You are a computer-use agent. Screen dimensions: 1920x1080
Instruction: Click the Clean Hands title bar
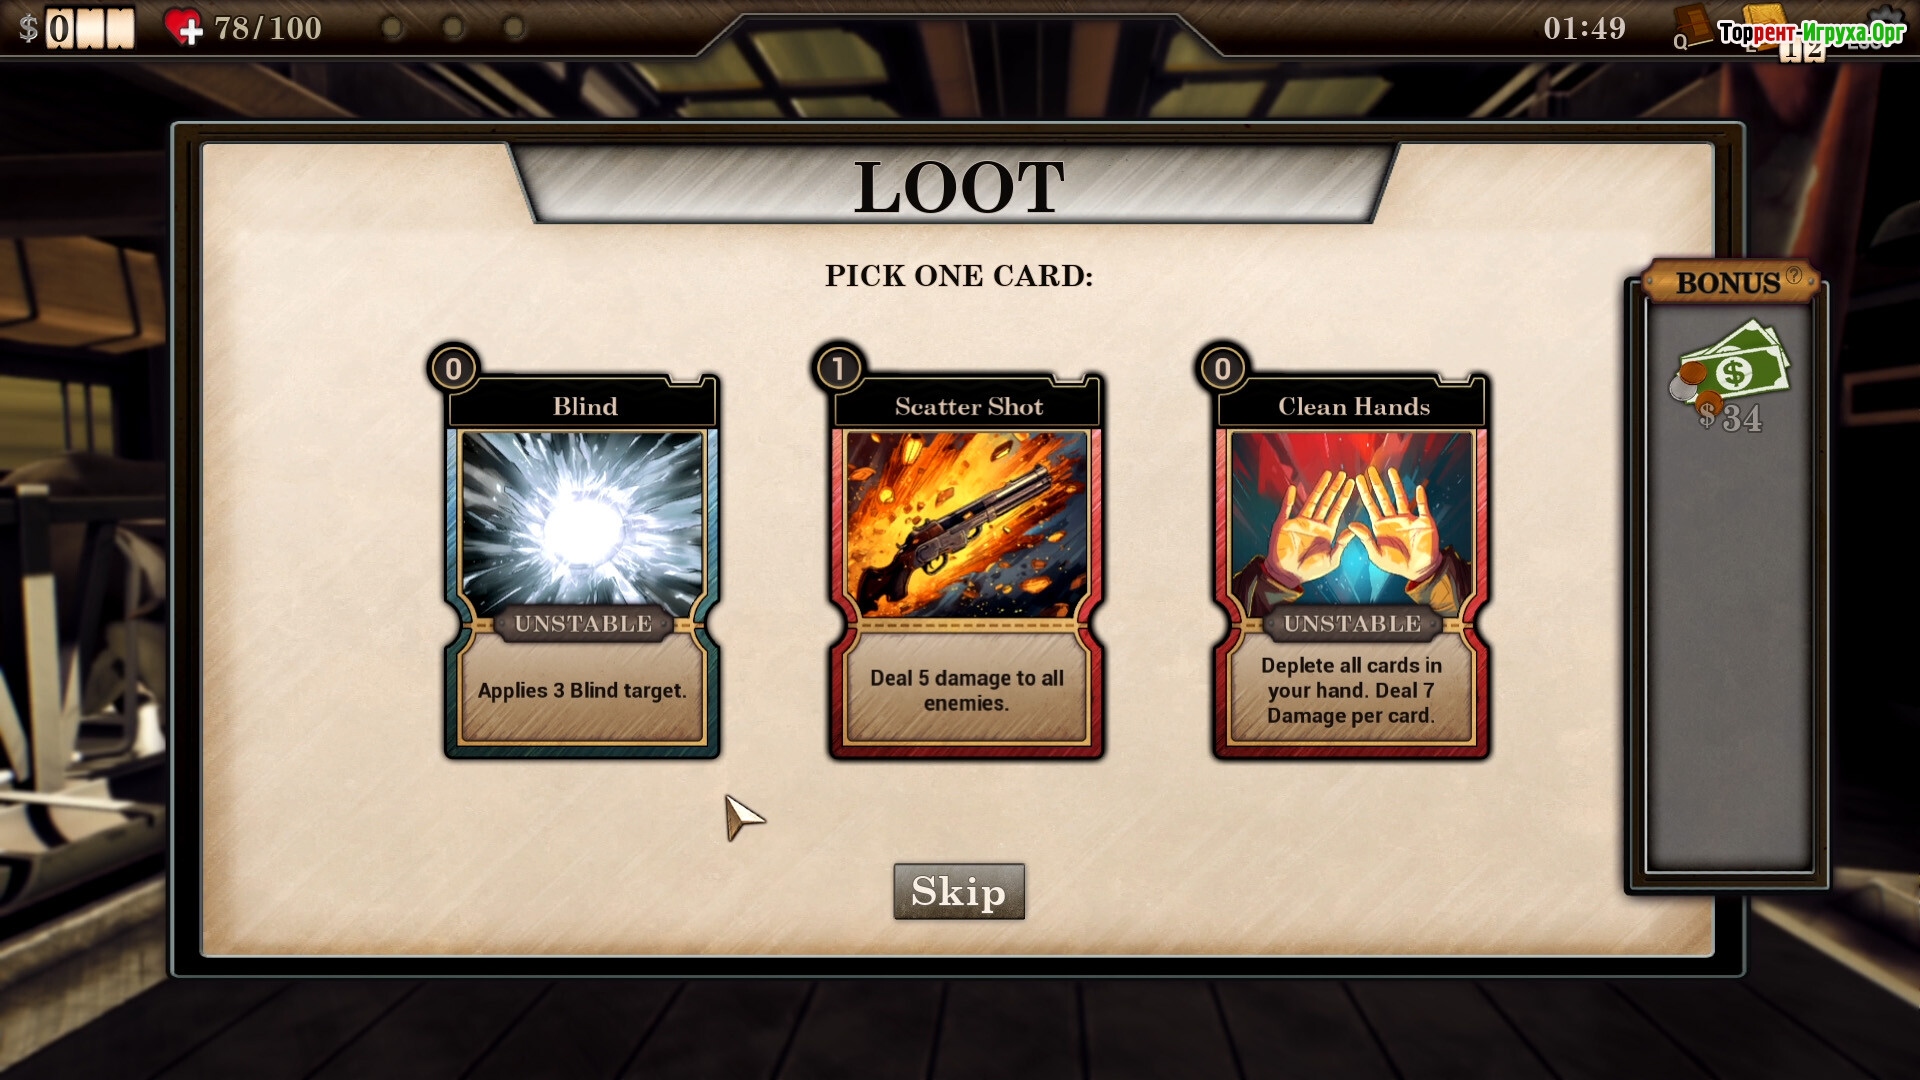(x=1353, y=406)
